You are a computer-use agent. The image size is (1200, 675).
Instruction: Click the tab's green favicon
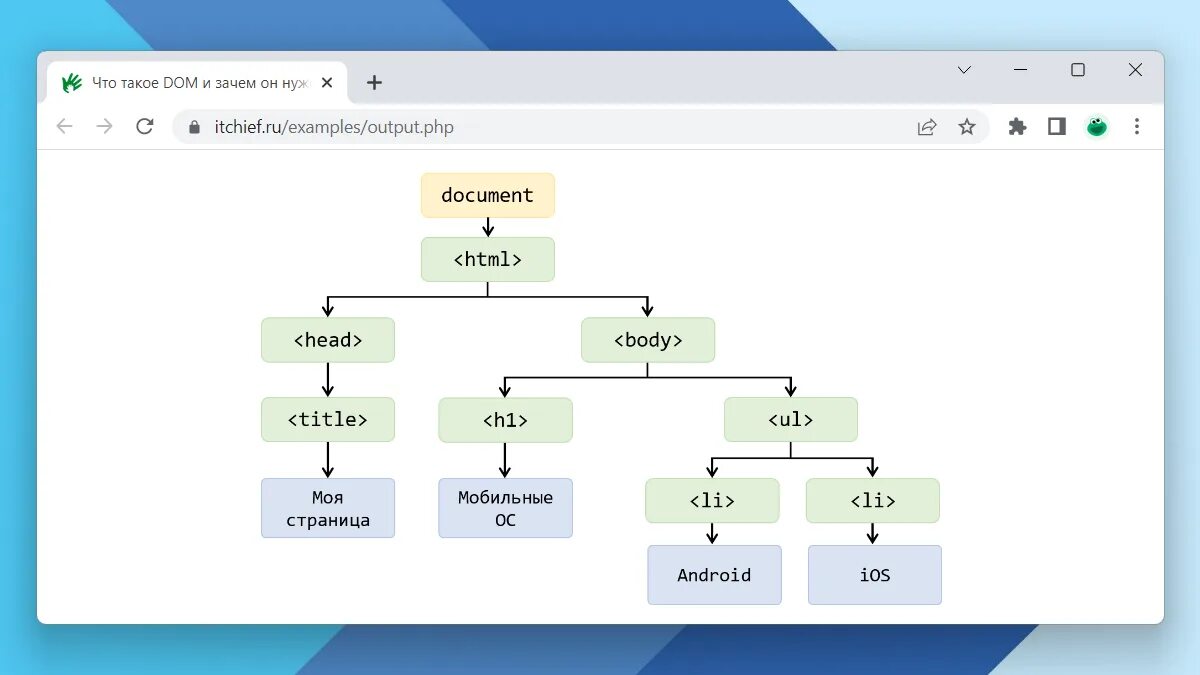pyautogui.click(x=72, y=83)
